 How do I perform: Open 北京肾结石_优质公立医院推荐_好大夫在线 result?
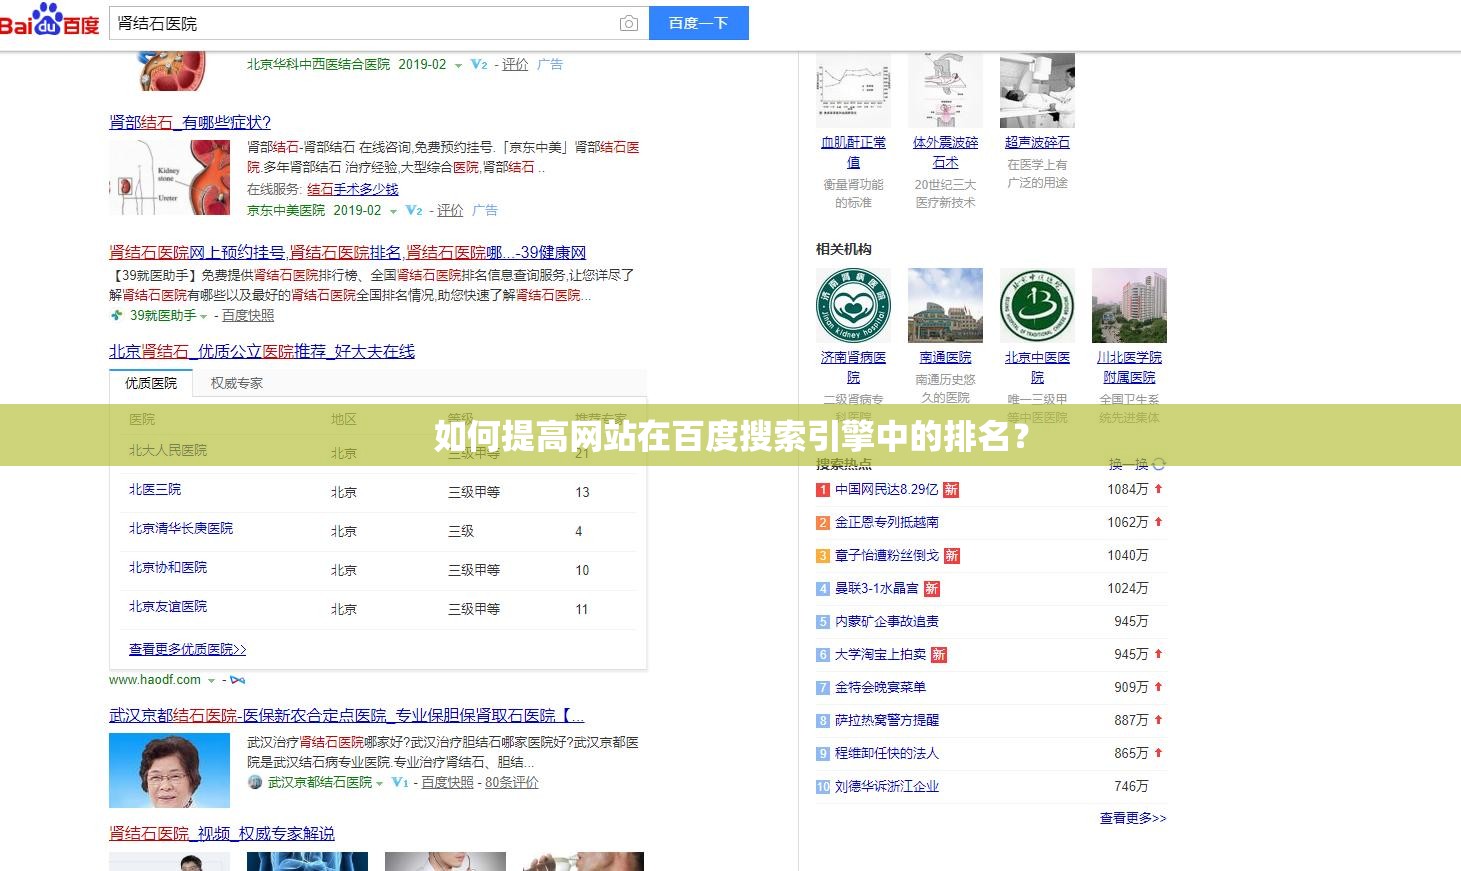[262, 351]
